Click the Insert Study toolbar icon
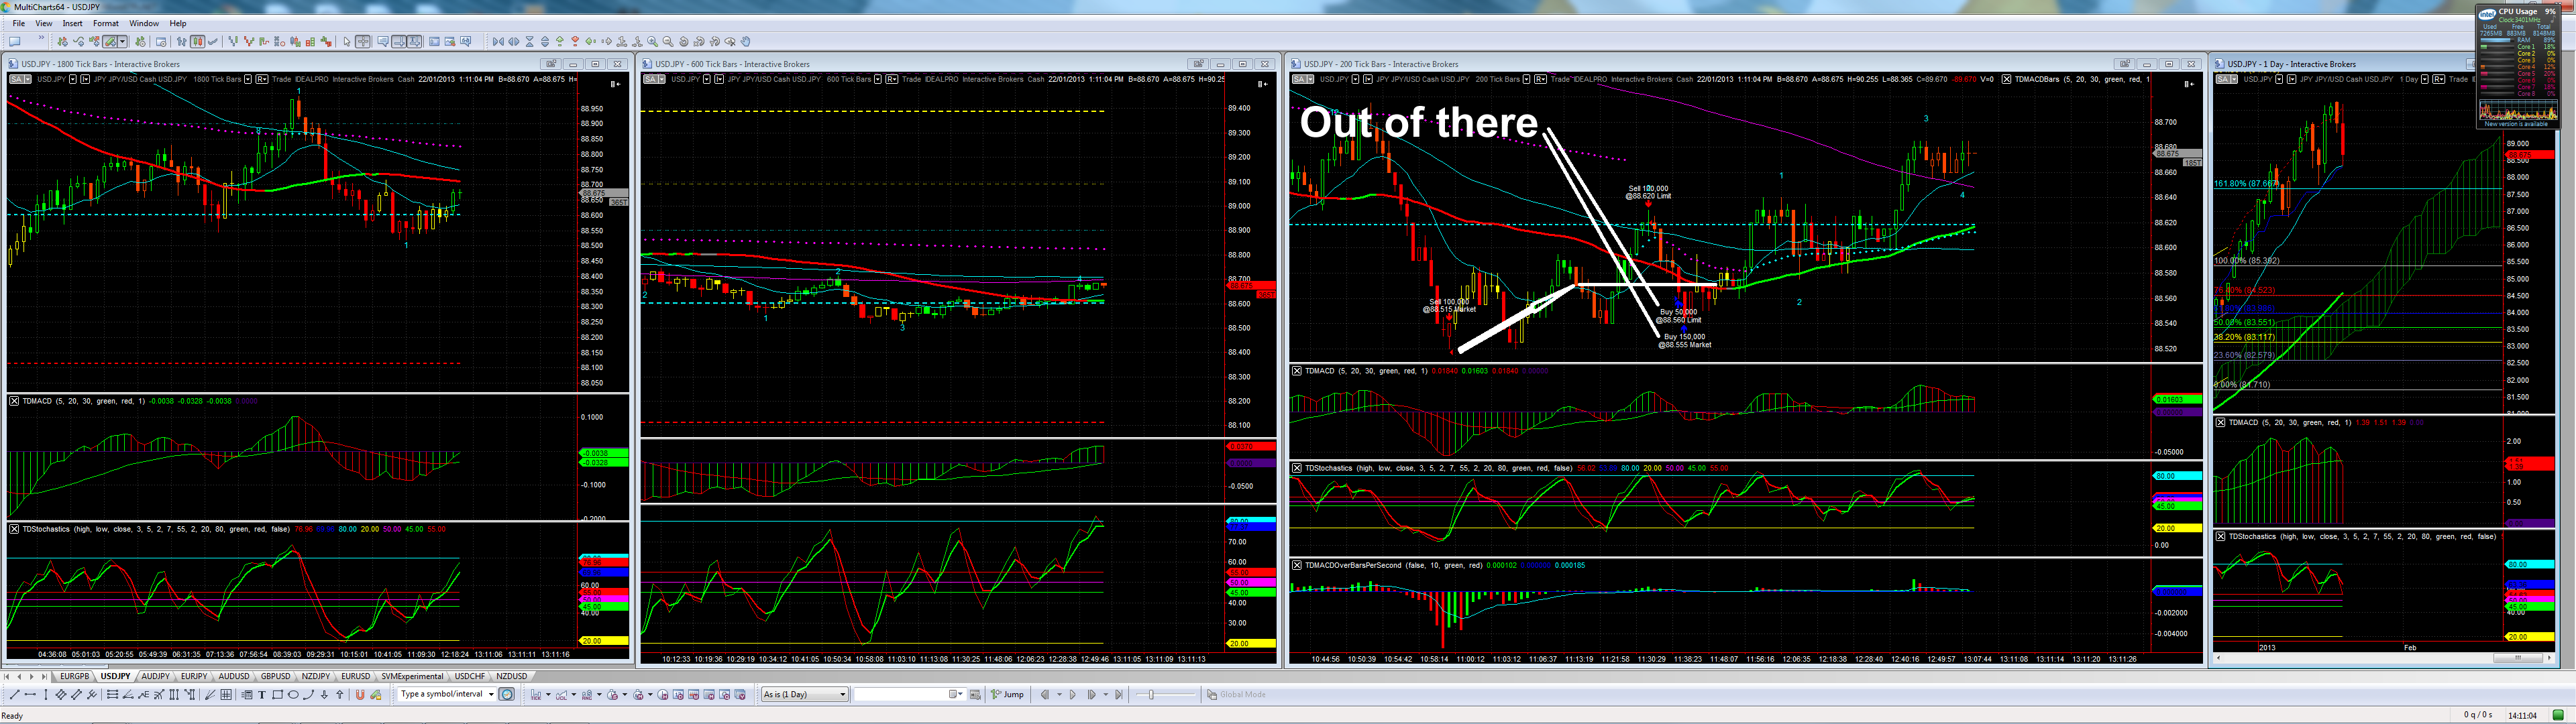Viewport: 2576px width, 724px height. (78, 42)
